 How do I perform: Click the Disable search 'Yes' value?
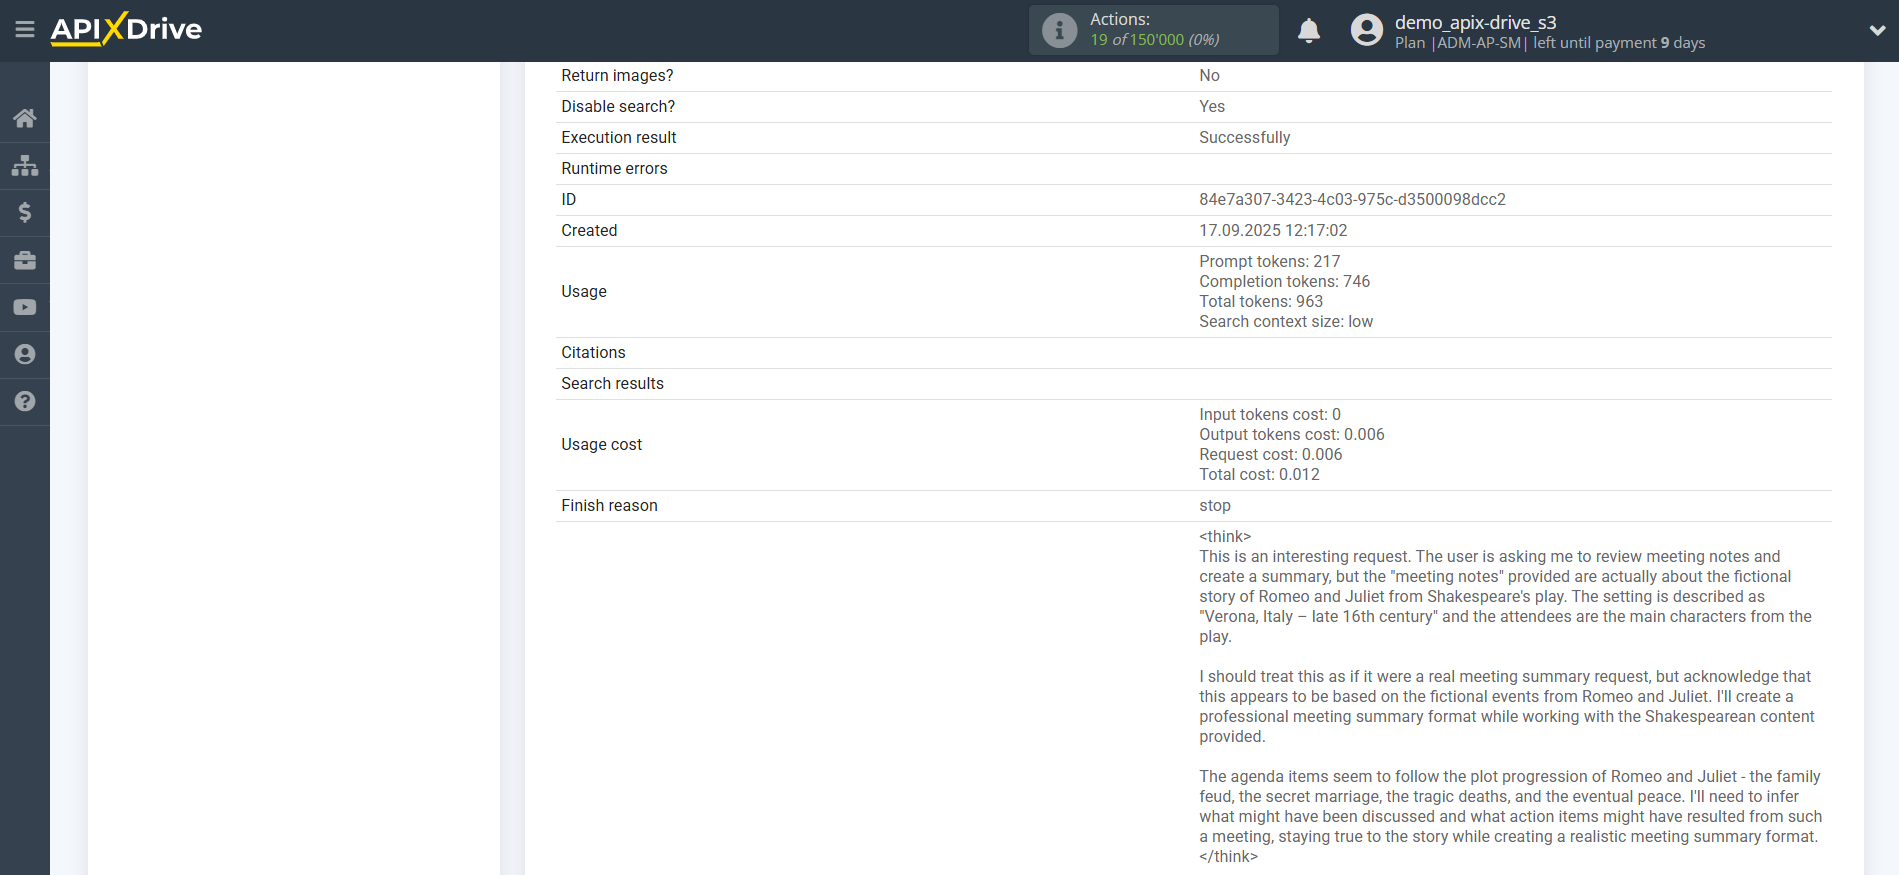[1212, 106]
